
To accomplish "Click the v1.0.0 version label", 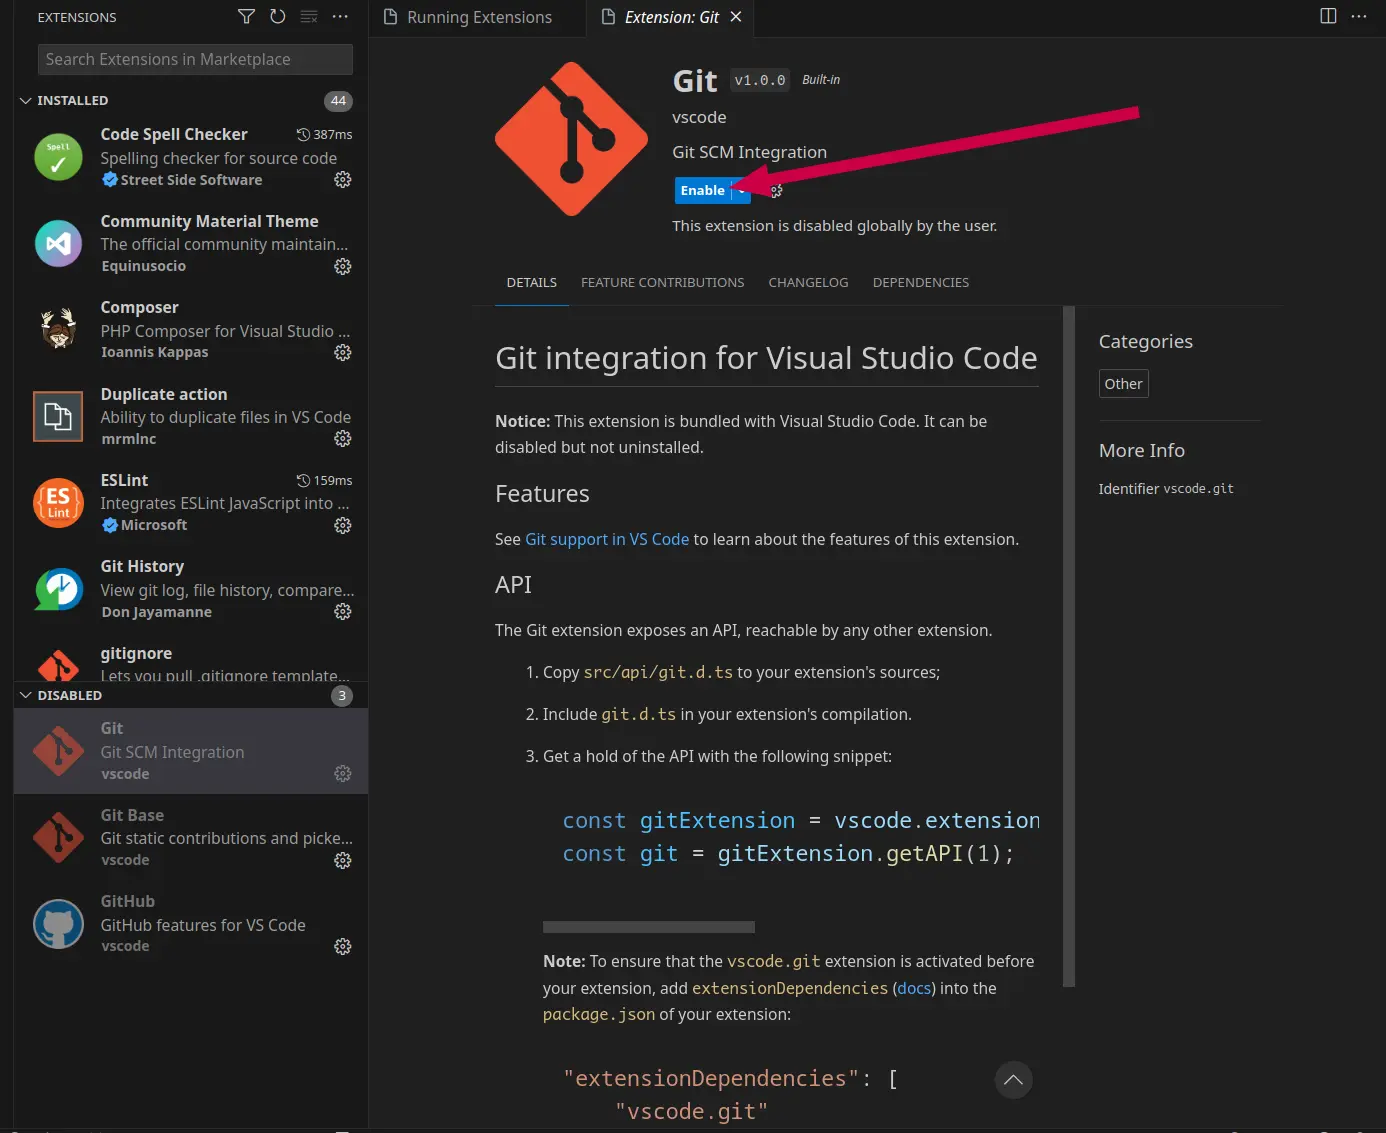I will point(760,80).
